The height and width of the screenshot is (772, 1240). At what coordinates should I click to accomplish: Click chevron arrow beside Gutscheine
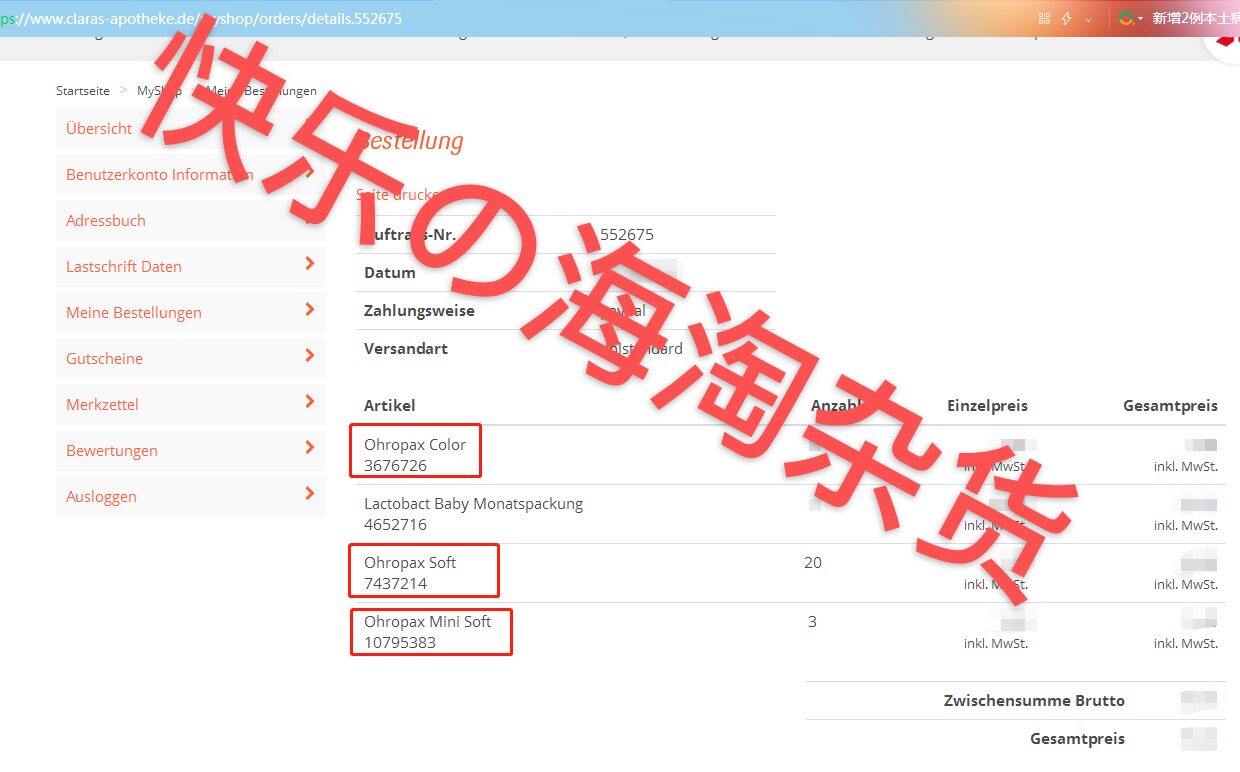pyautogui.click(x=309, y=356)
